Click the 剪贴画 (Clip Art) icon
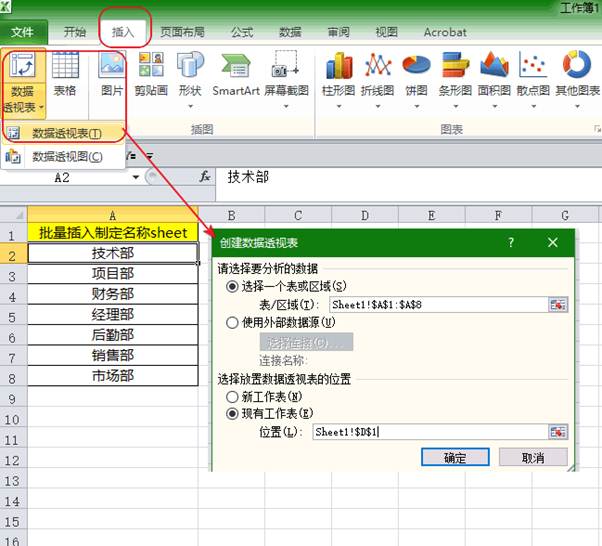The image size is (602, 546). pos(151,75)
